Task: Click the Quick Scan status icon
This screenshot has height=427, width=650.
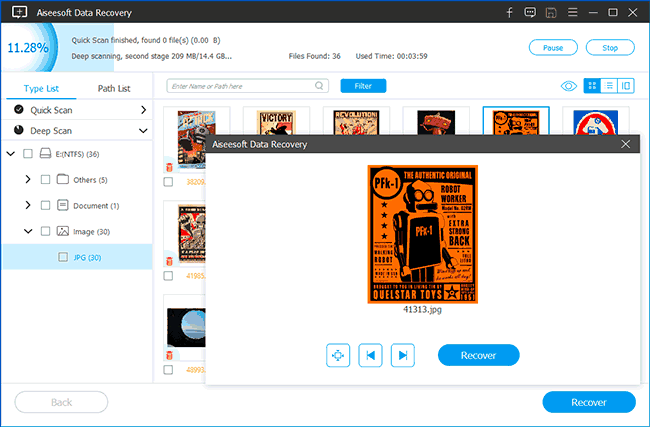Action: 19,109
